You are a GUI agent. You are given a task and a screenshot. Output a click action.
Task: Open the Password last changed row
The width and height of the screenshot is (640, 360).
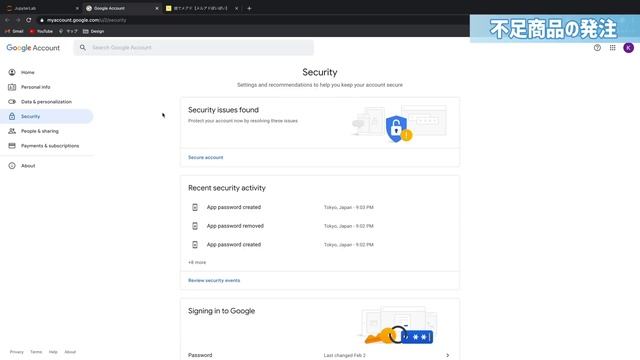coord(320,355)
